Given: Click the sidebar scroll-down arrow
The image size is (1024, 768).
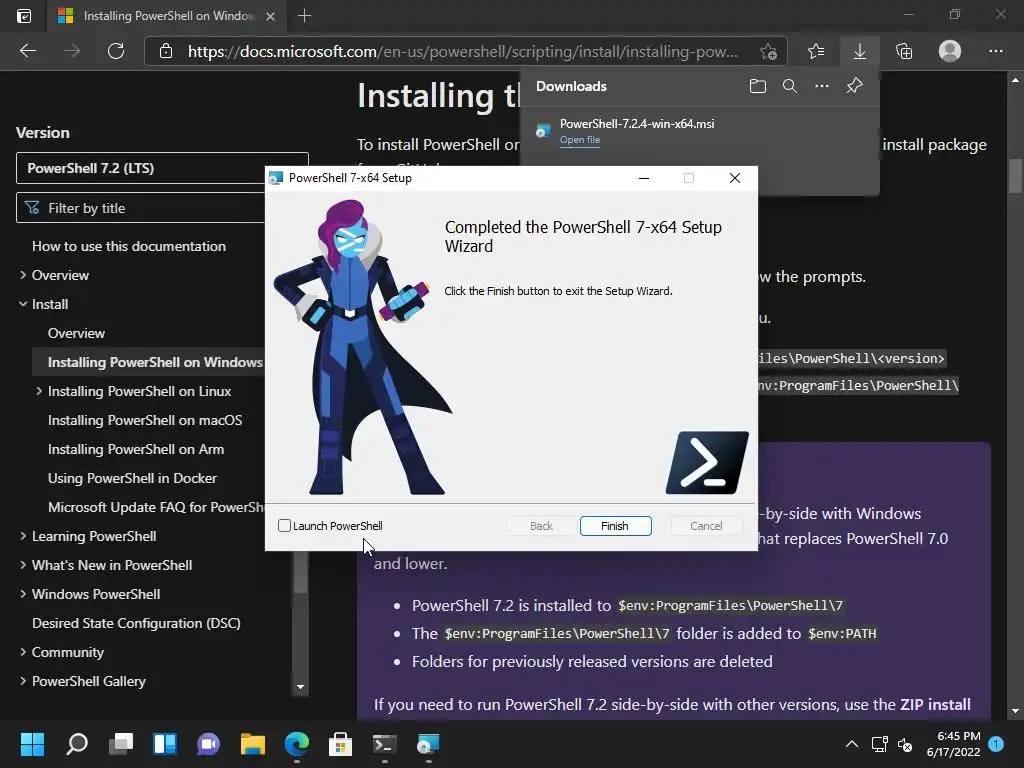Looking at the screenshot, I should pyautogui.click(x=300, y=687).
